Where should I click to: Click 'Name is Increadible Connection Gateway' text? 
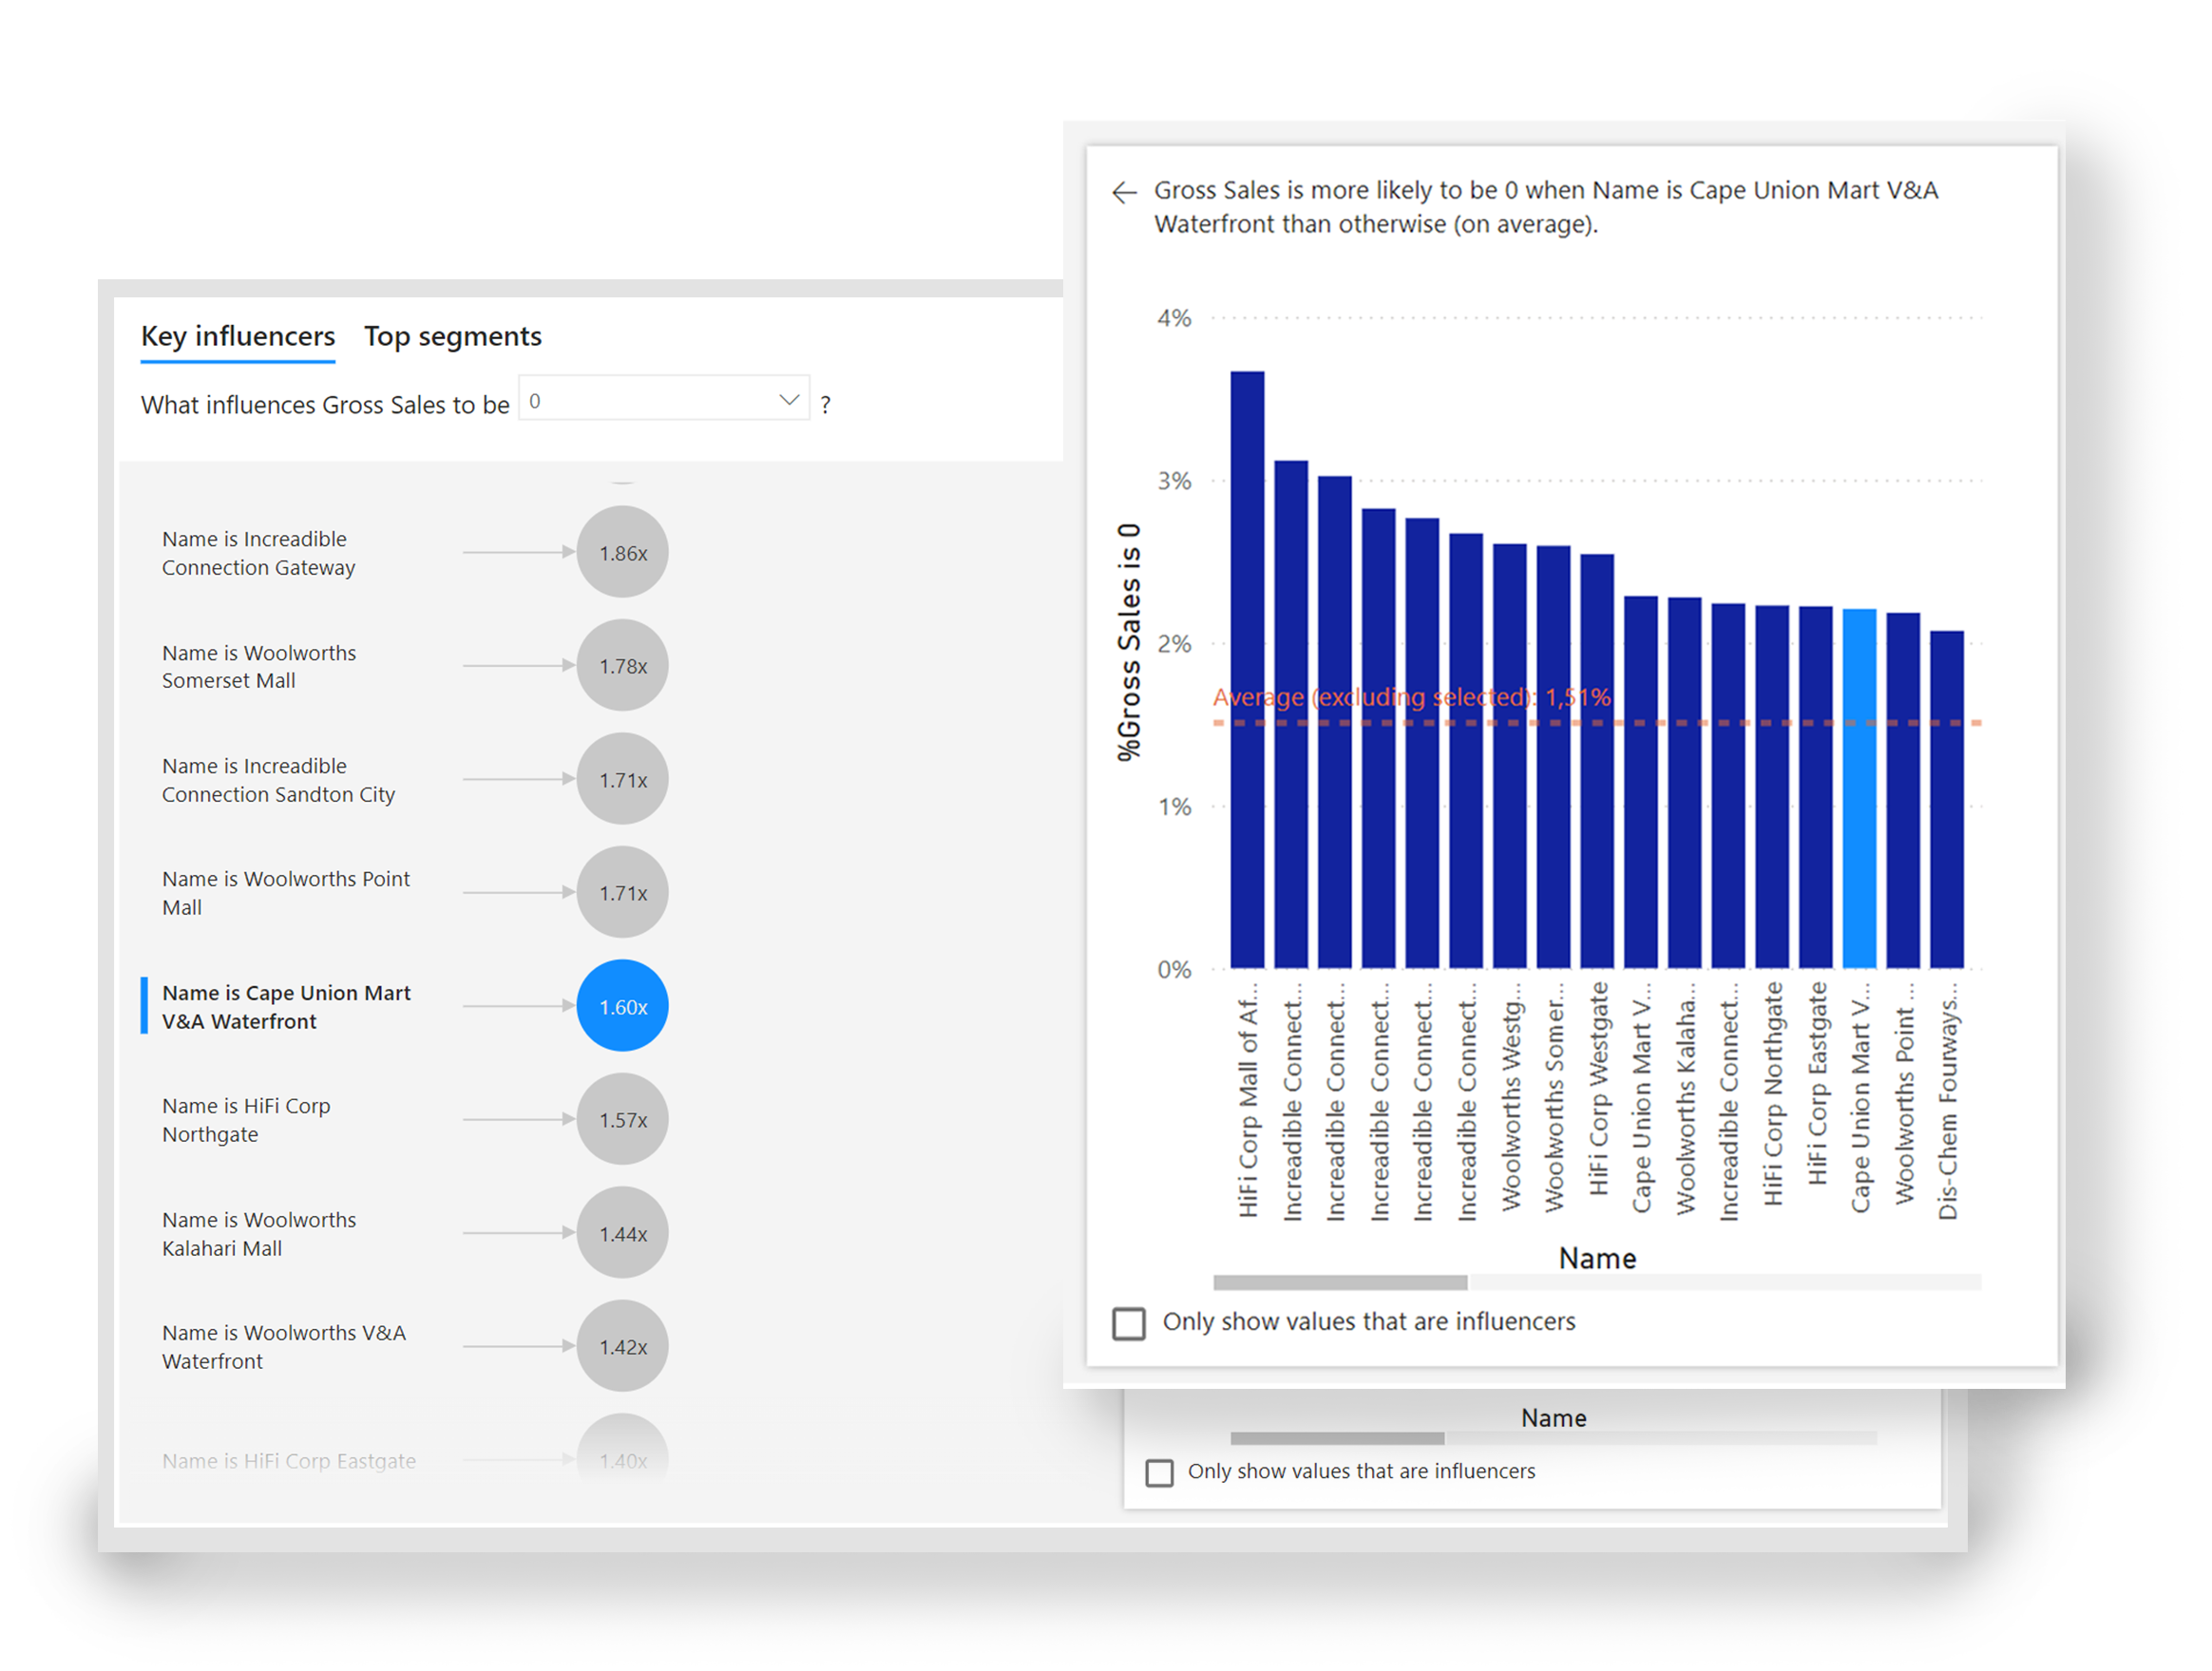coord(259,553)
